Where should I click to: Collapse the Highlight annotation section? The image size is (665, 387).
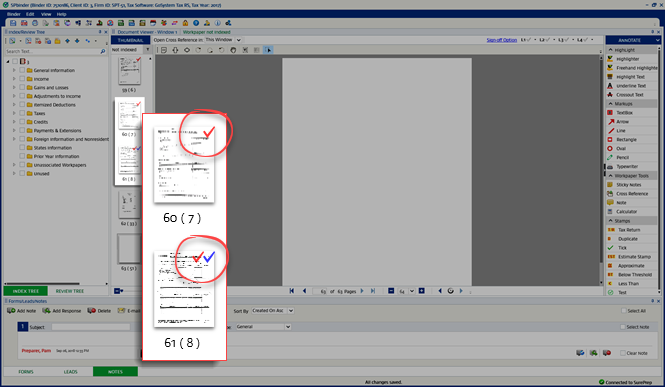(x=611, y=50)
